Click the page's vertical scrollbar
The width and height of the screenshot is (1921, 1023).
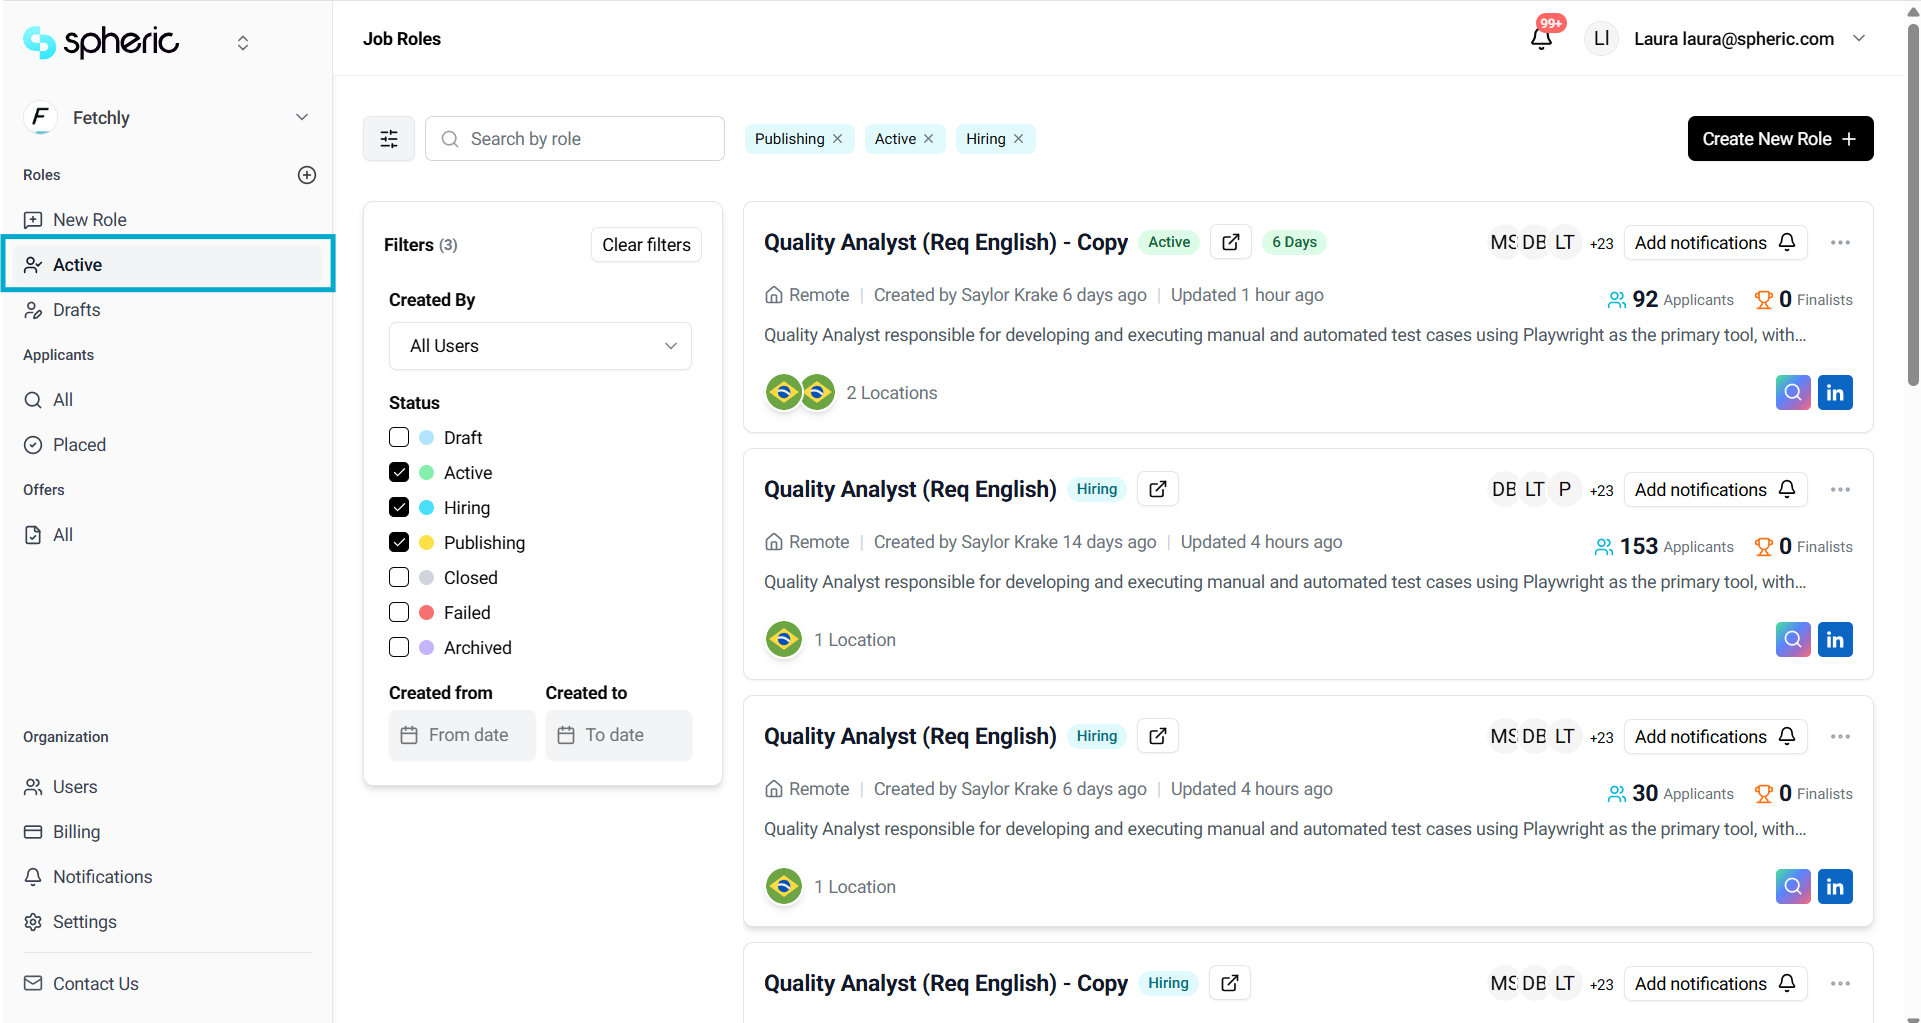(1912, 200)
